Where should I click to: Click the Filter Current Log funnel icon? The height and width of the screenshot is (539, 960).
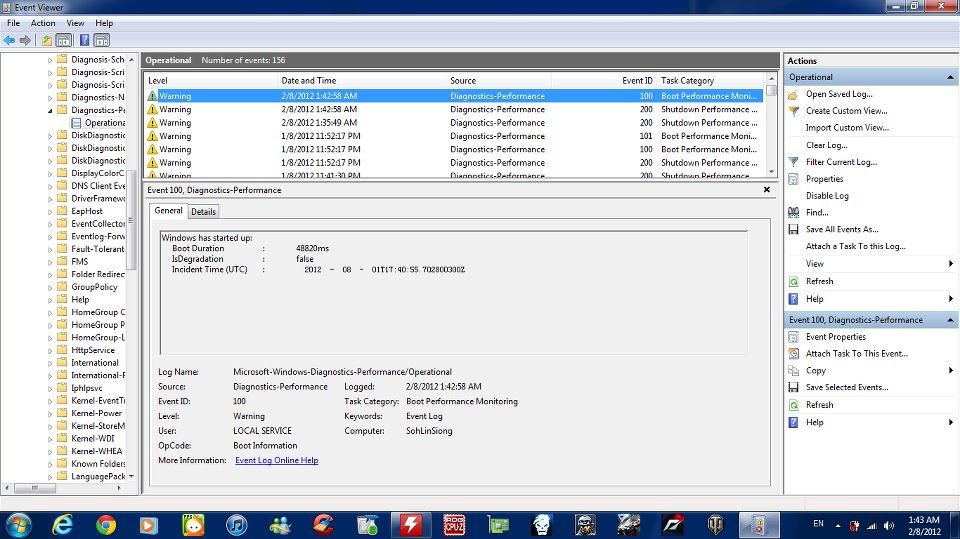pos(794,162)
